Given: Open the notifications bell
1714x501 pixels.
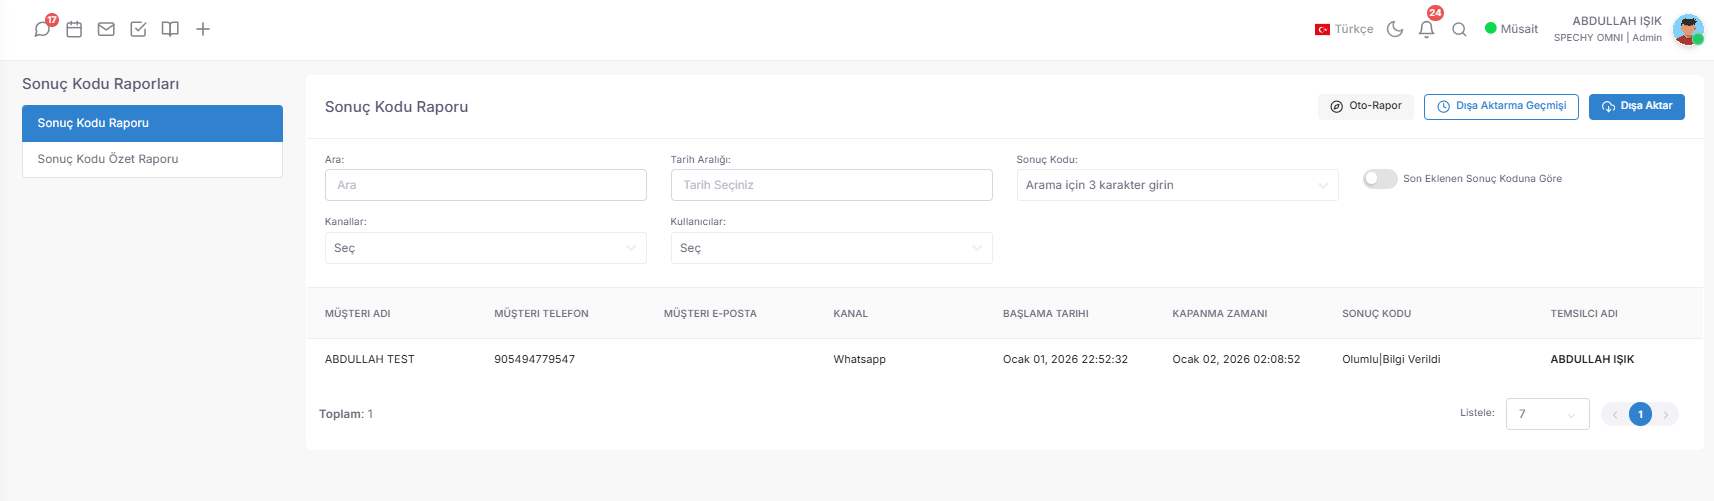Looking at the screenshot, I should 1427,29.
